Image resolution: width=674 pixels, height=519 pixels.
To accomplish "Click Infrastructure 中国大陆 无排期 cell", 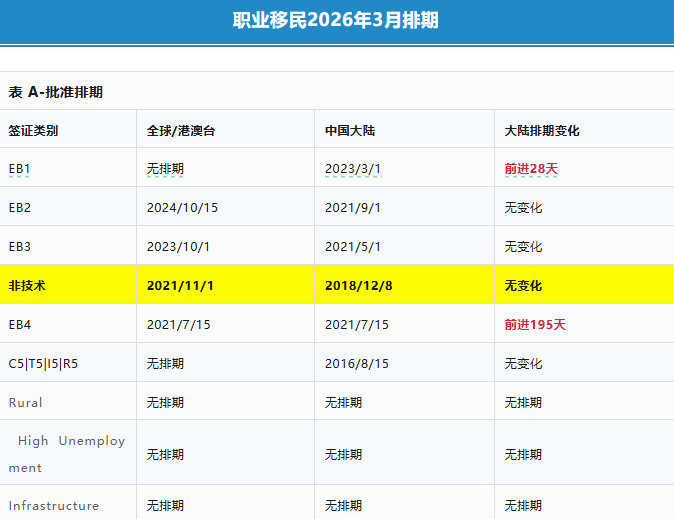I will click(x=343, y=506).
